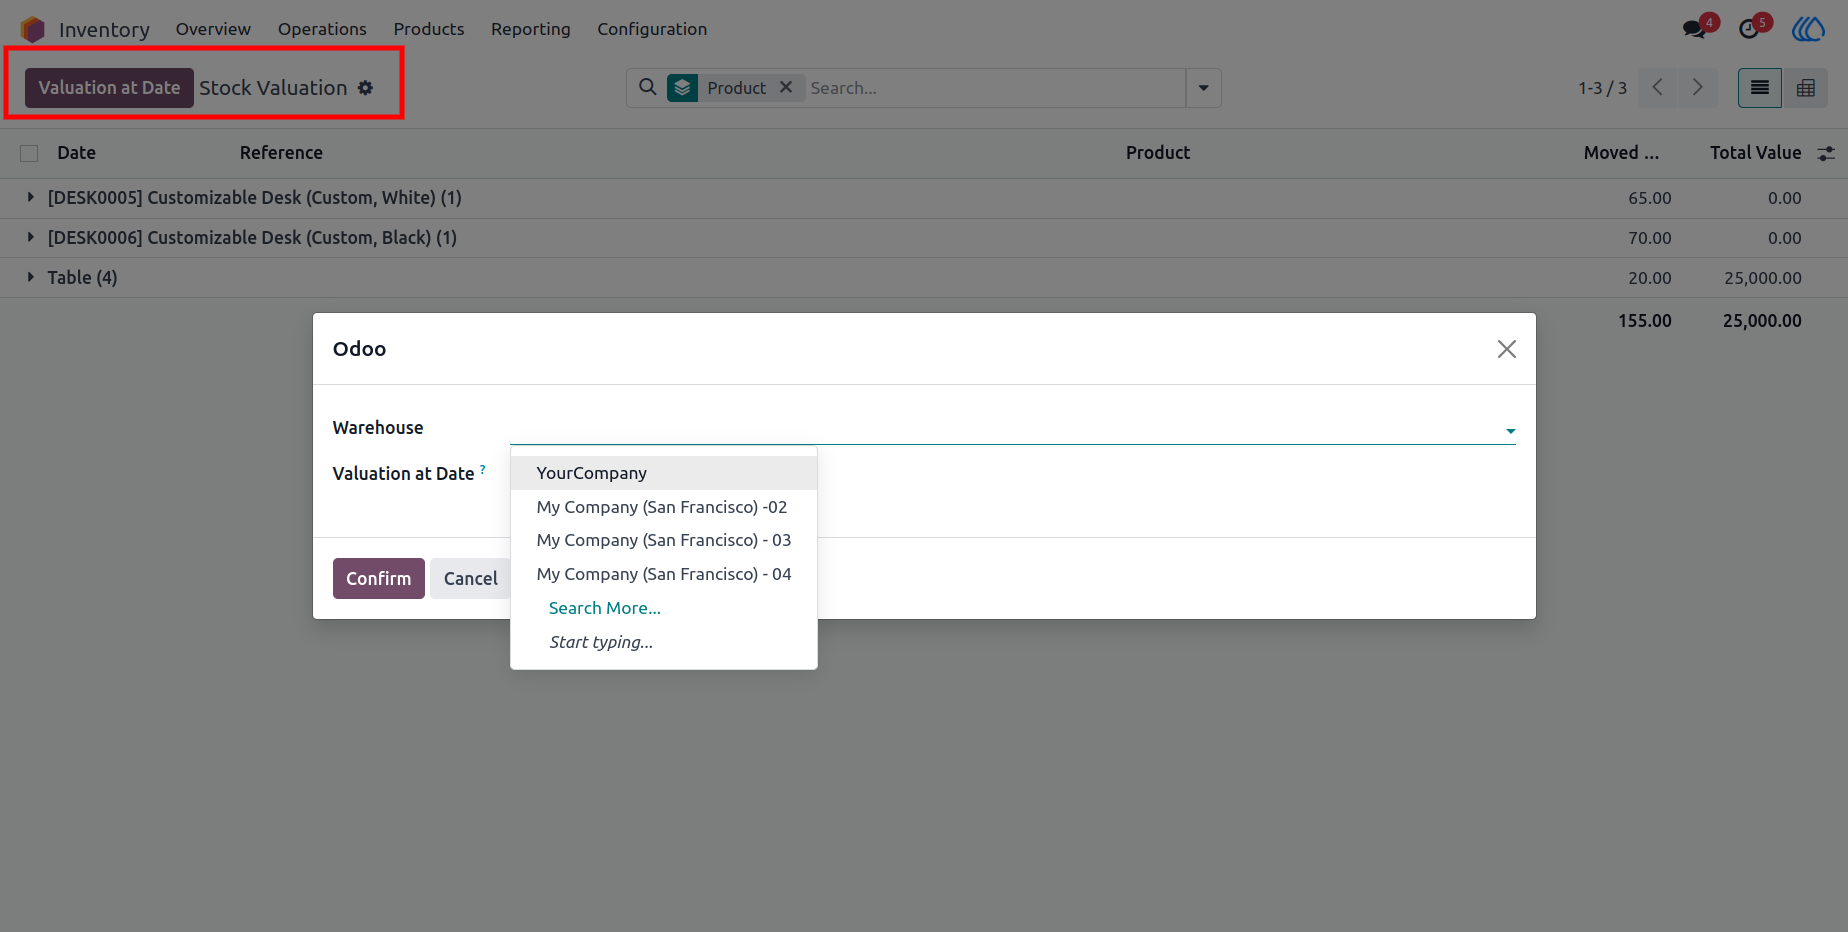Click the user avatar icon
This screenshot has width=1848, height=932.
pos(1808,29)
